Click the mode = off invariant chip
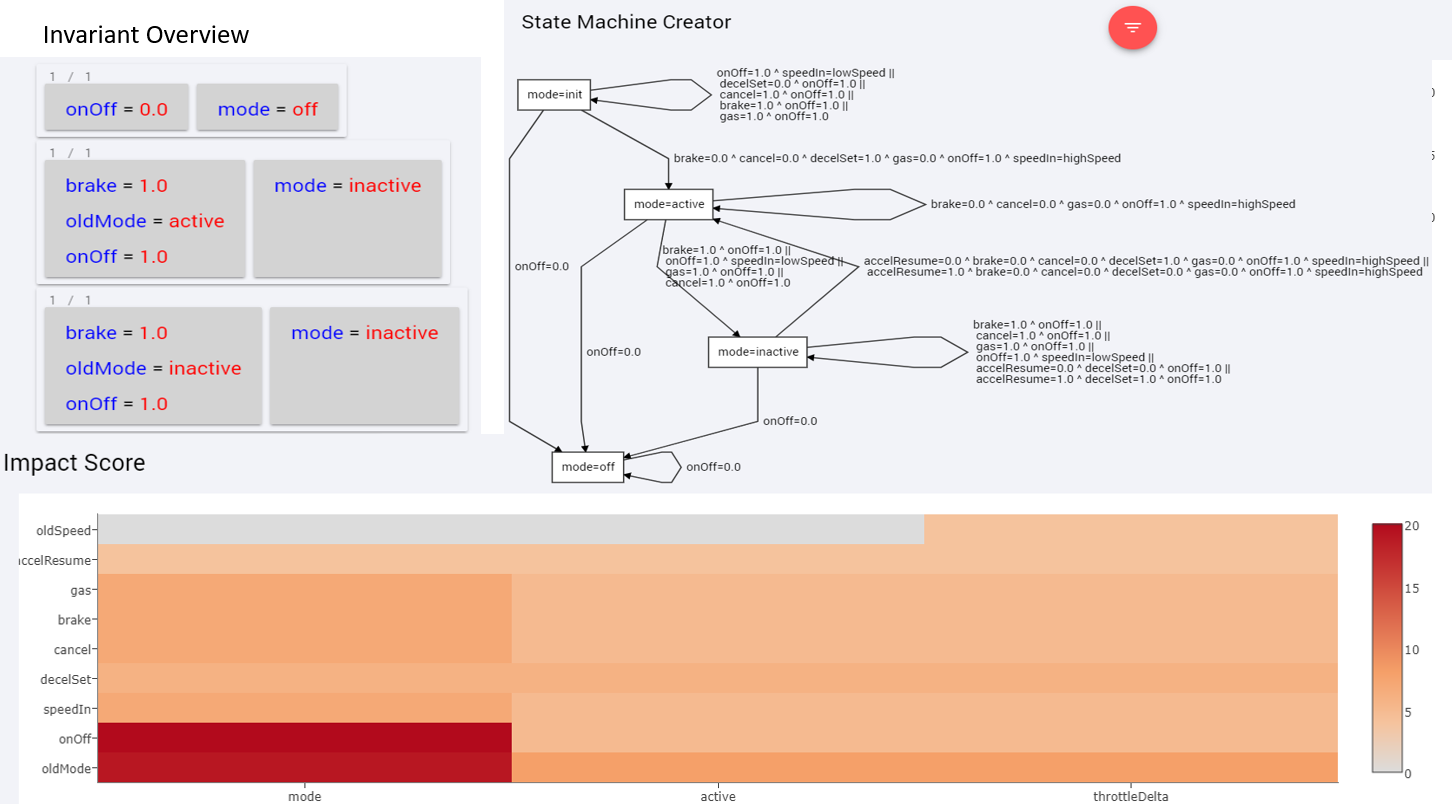Image resolution: width=1452 pixels, height=804 pixels. coord(268,109)
